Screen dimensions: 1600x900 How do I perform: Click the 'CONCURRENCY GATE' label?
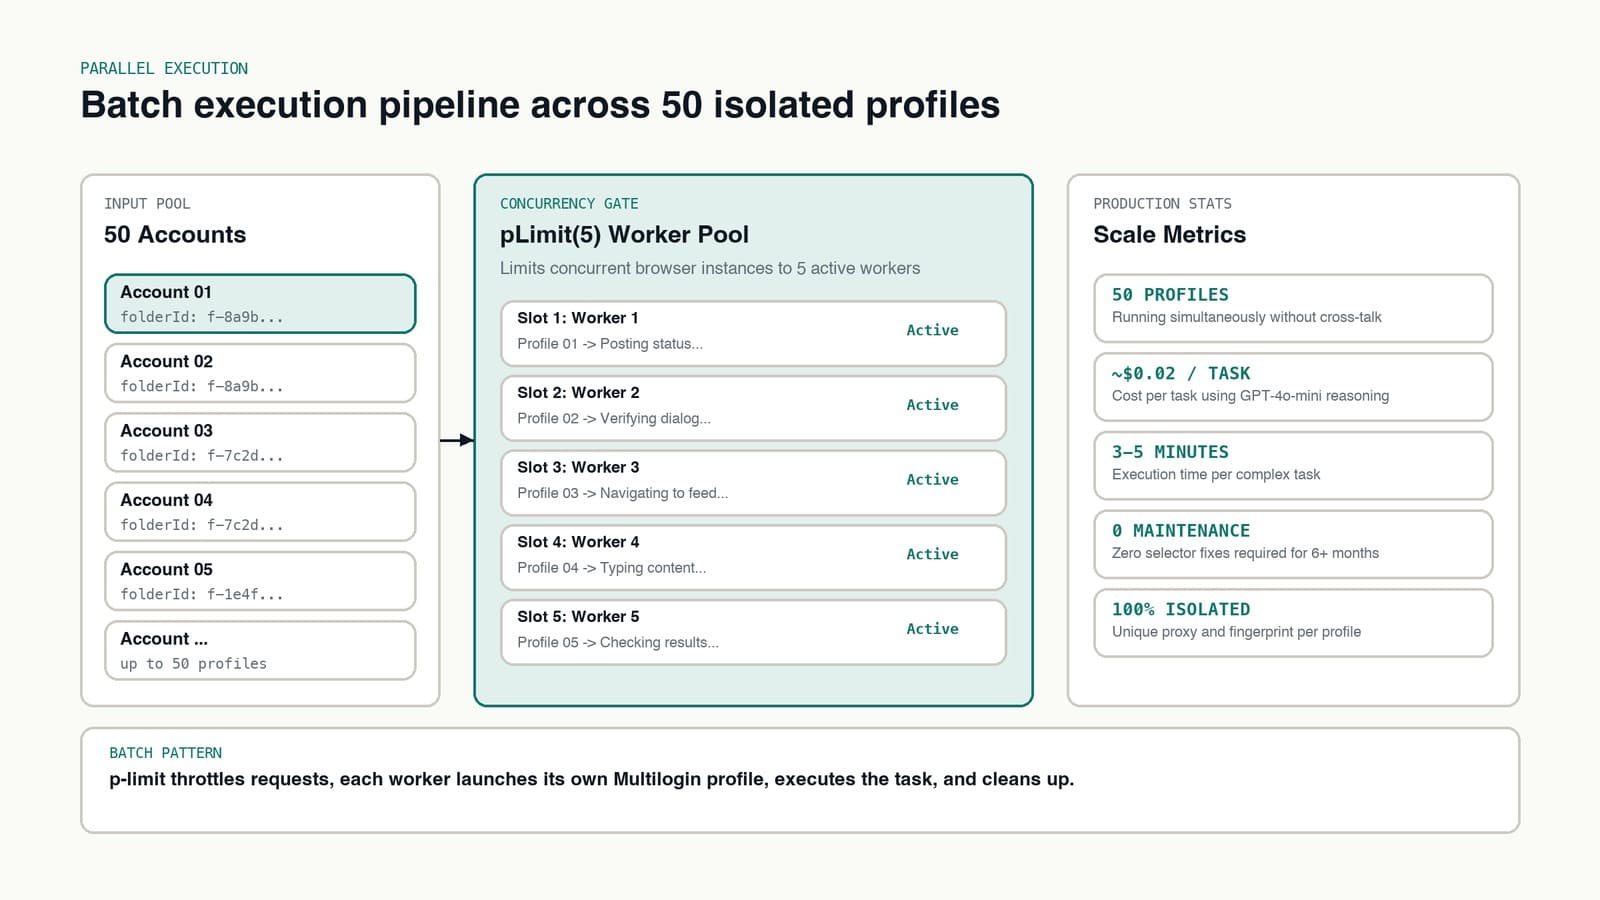[569, 204]
